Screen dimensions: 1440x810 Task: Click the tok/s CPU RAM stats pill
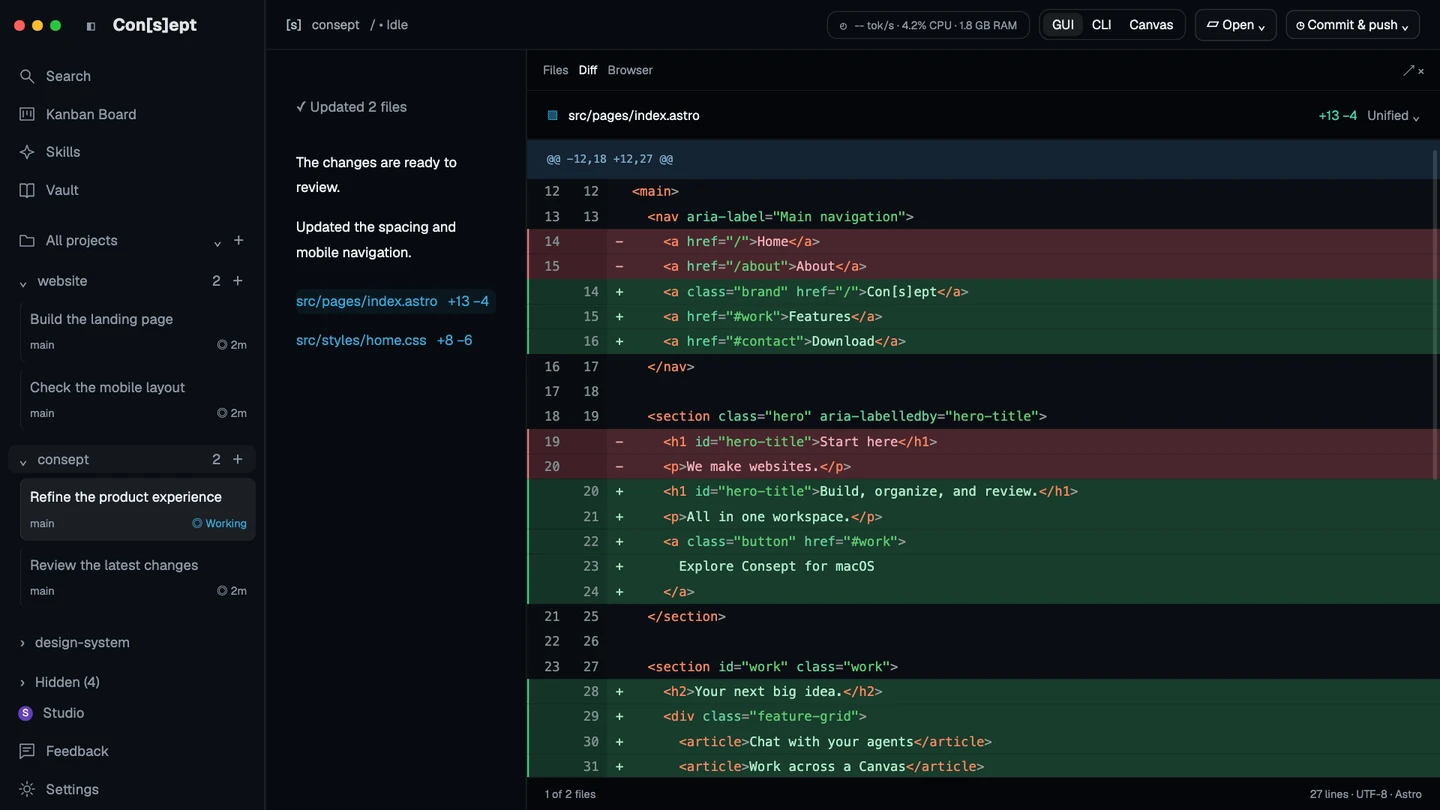pyautogui.click(x=928, y=25)
